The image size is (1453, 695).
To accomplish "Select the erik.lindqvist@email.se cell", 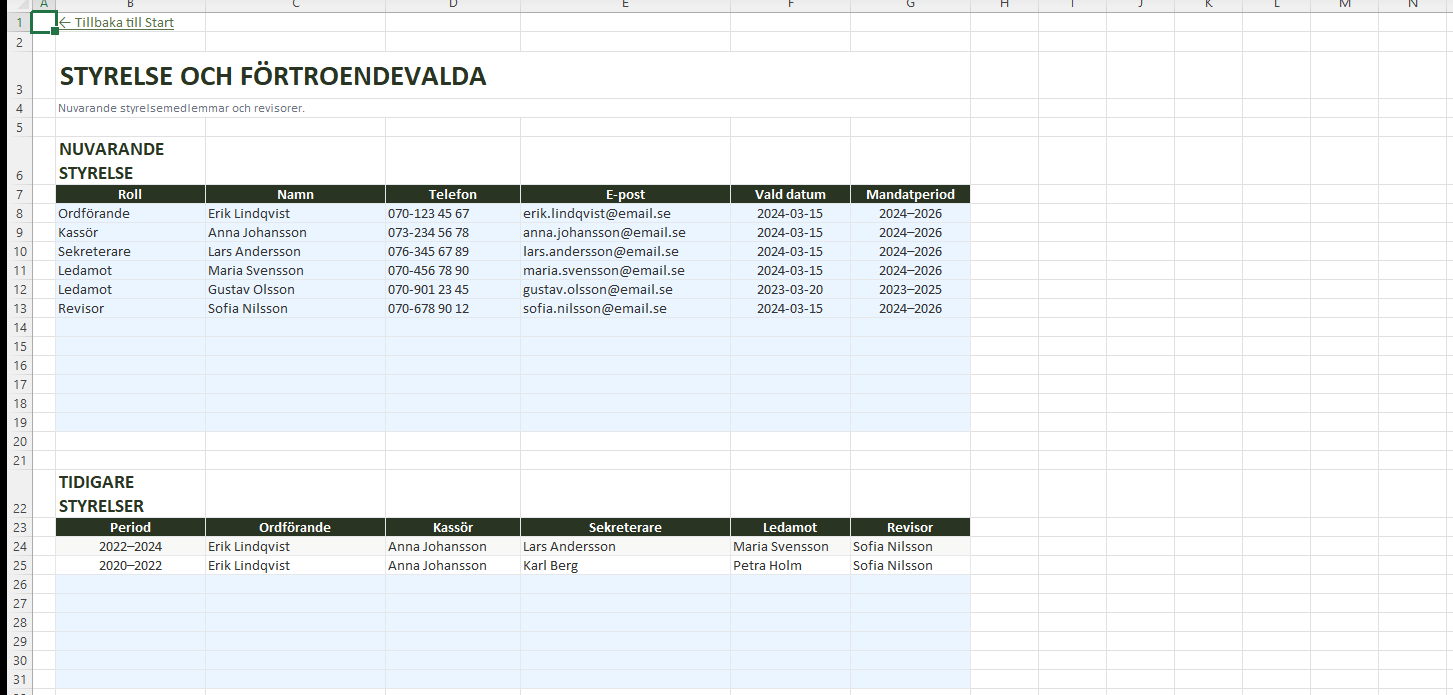I will [x=597, y=213].
